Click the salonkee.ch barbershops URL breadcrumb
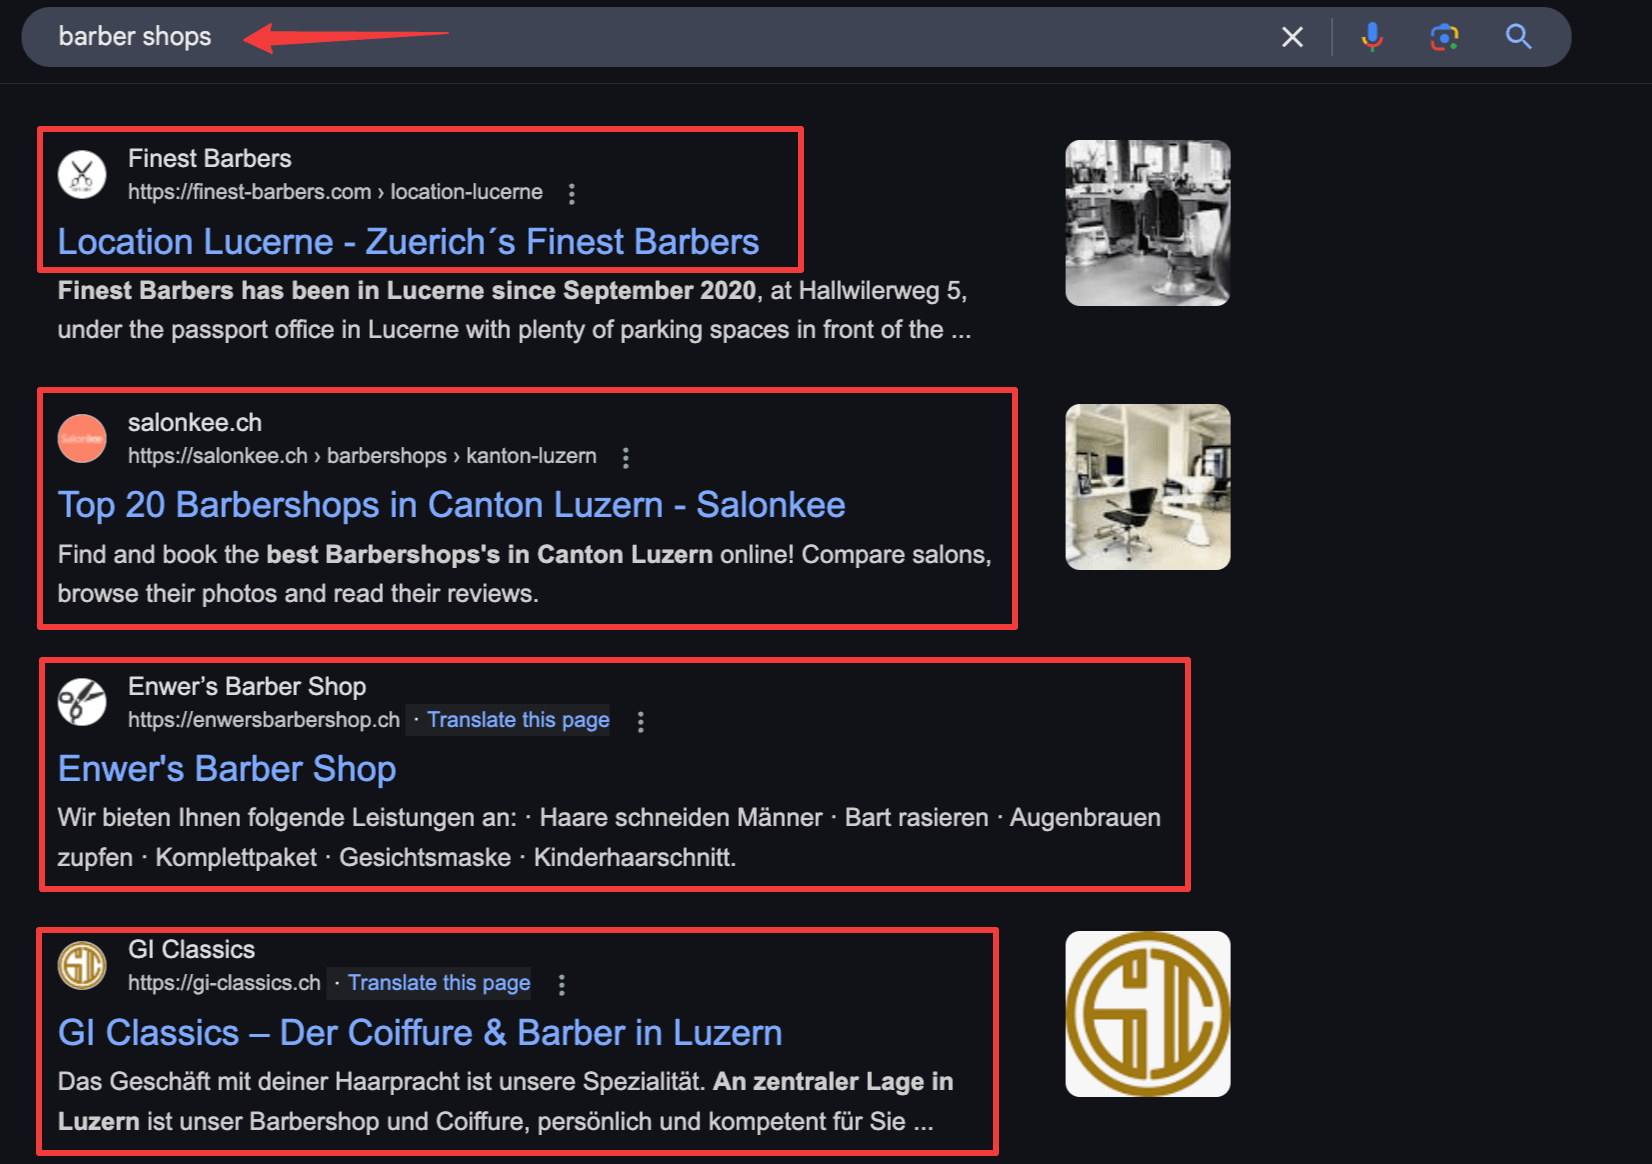Screen dimensions: 1652x1164 tap(362, 456)
